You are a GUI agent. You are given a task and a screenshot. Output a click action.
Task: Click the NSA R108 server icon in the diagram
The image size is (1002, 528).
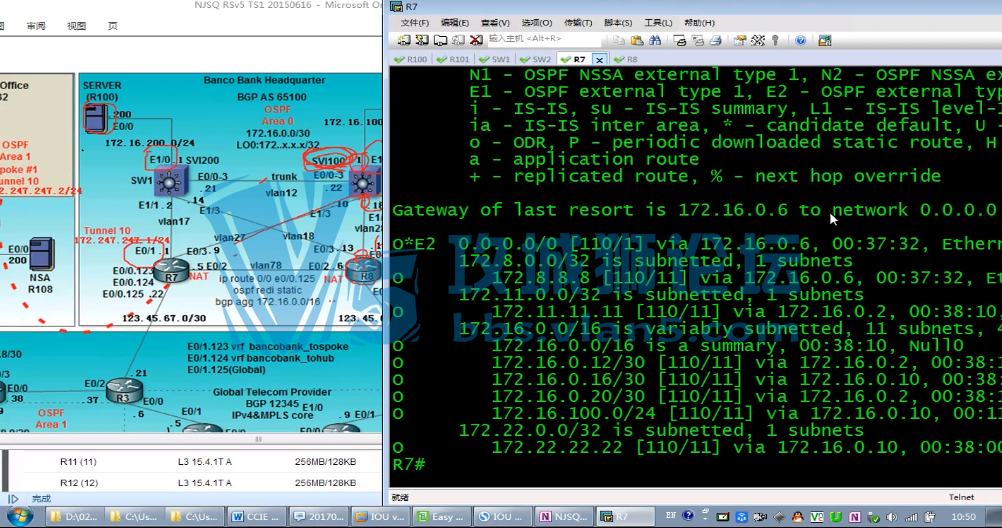(42, 254)
